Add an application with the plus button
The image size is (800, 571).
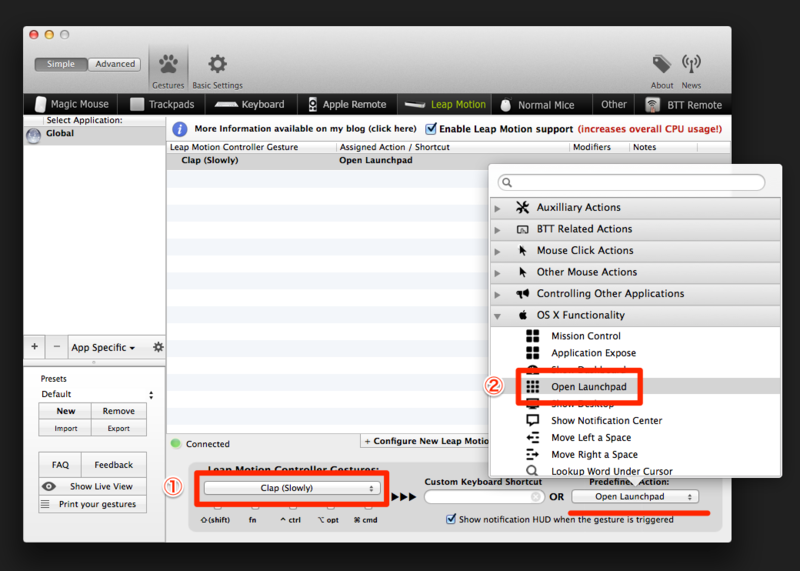point(34,347)
